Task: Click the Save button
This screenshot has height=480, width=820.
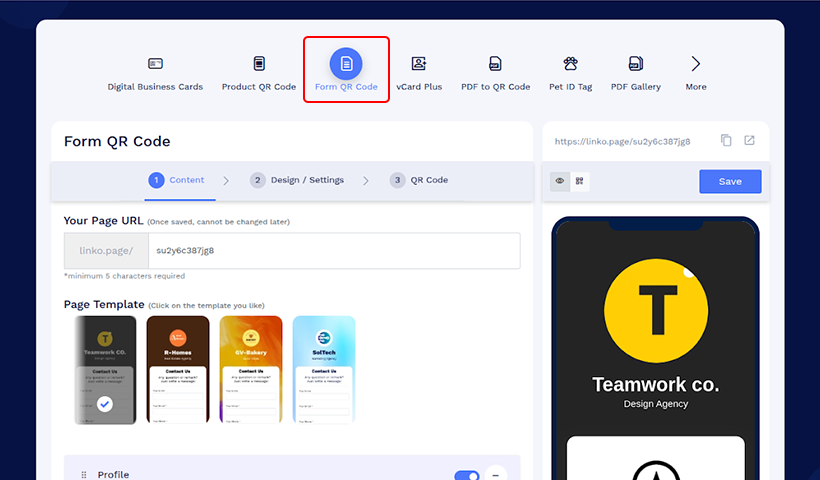Action: click(x=730, y=181)
